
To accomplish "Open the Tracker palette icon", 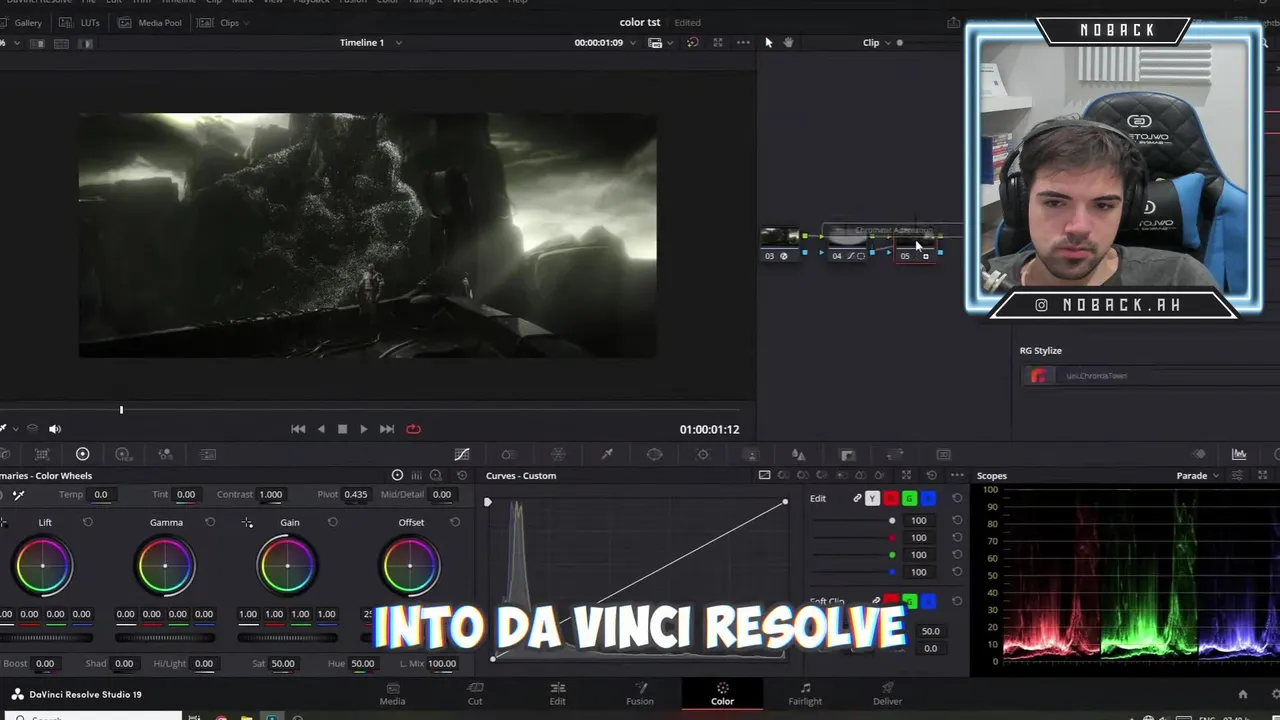I will pyautogui.click(x=703, y=454).
